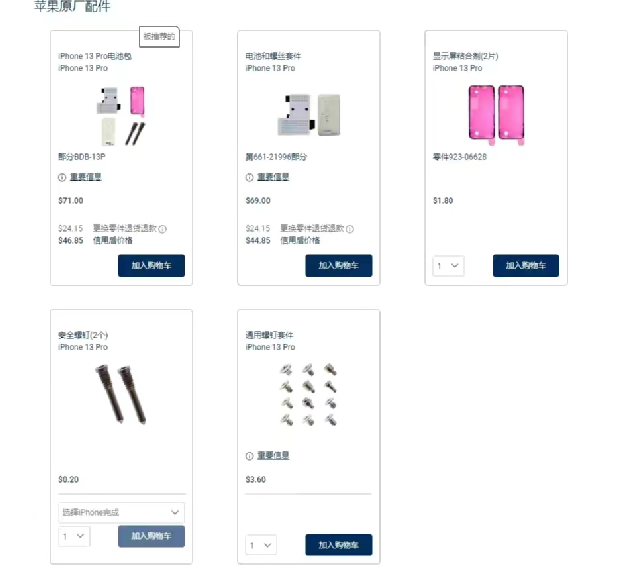Open quantity dropdown for universal screw kit

point(261,545)
